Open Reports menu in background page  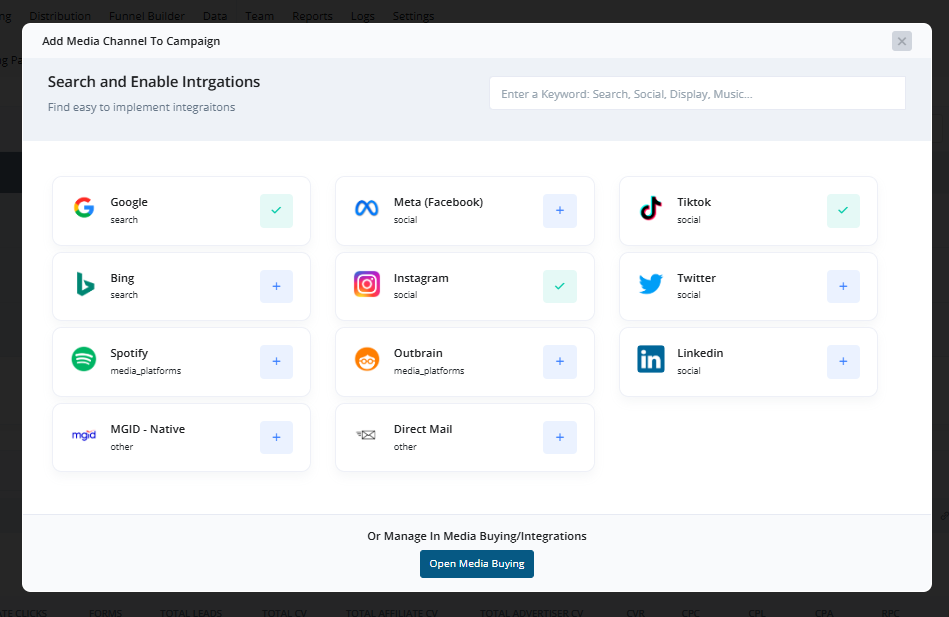[312, 16]
